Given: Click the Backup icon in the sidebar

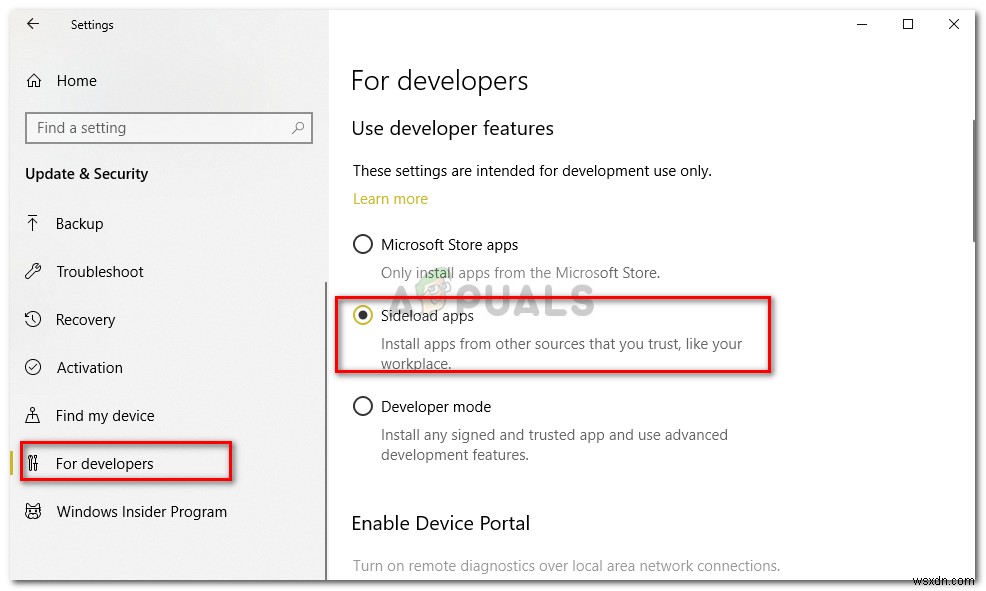Looking at the screenshot, I should click(34, 223).
